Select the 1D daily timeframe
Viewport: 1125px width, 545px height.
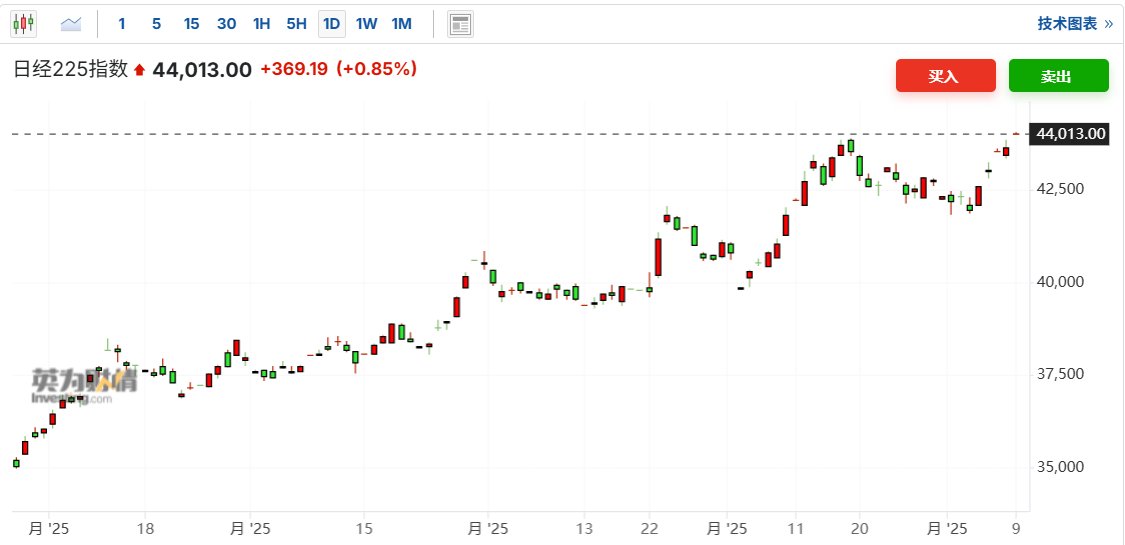[331, 24]
